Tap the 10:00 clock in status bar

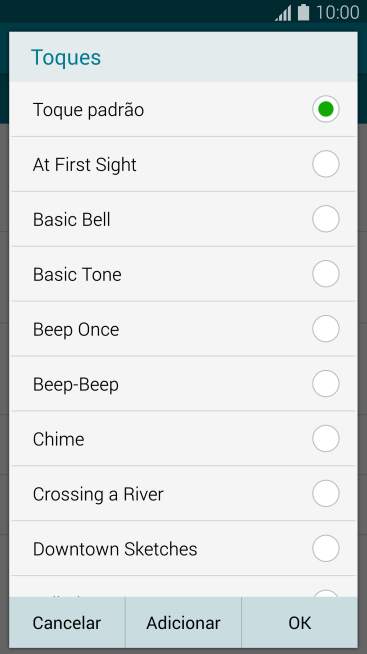pyautogui.click(x=337, y=12)
